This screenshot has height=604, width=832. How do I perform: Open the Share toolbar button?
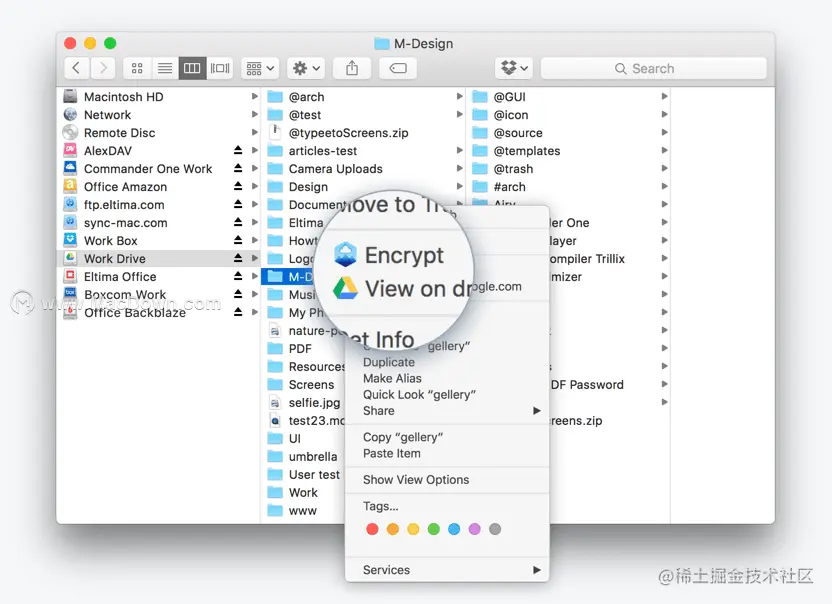coord(352,68)
